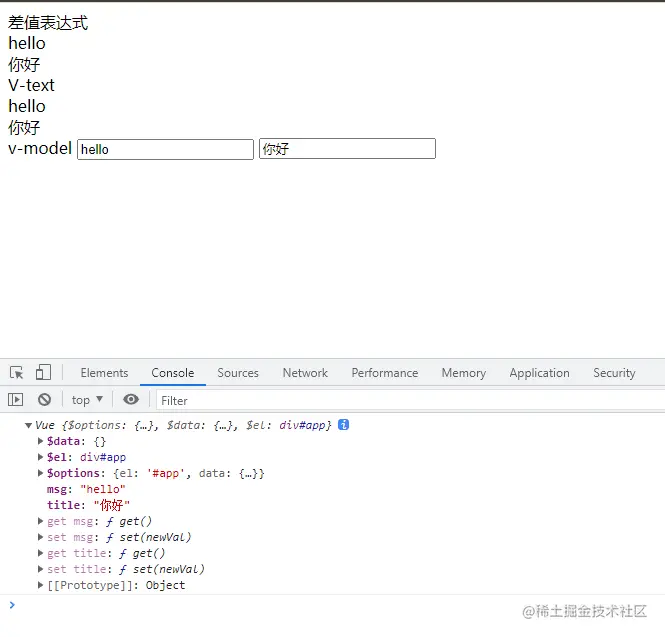Focus the console Filter field

pos(410,400)
